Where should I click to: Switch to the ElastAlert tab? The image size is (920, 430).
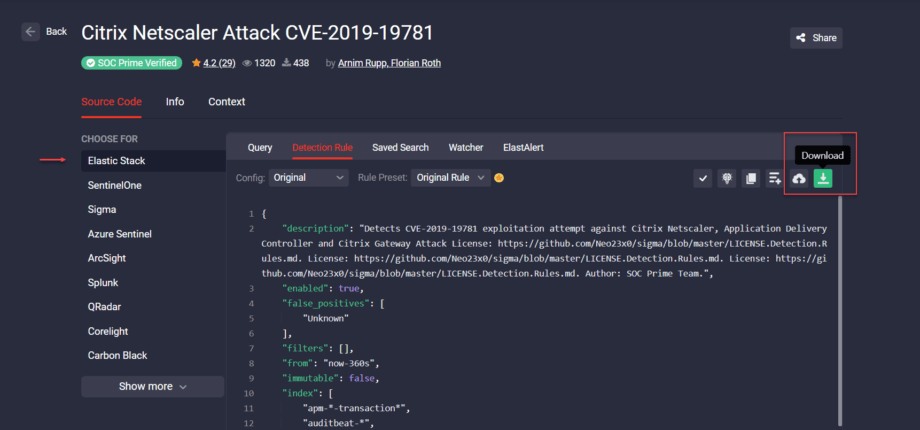(523, 148)
